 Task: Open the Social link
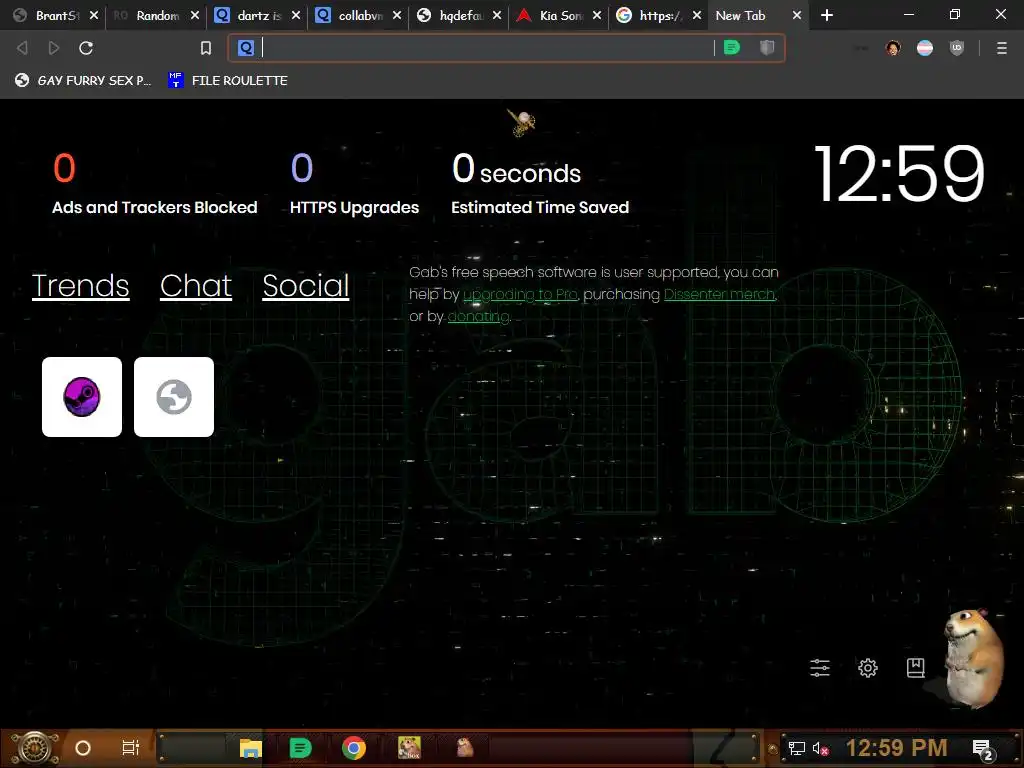pyautogui.click(x=306, y=285)
